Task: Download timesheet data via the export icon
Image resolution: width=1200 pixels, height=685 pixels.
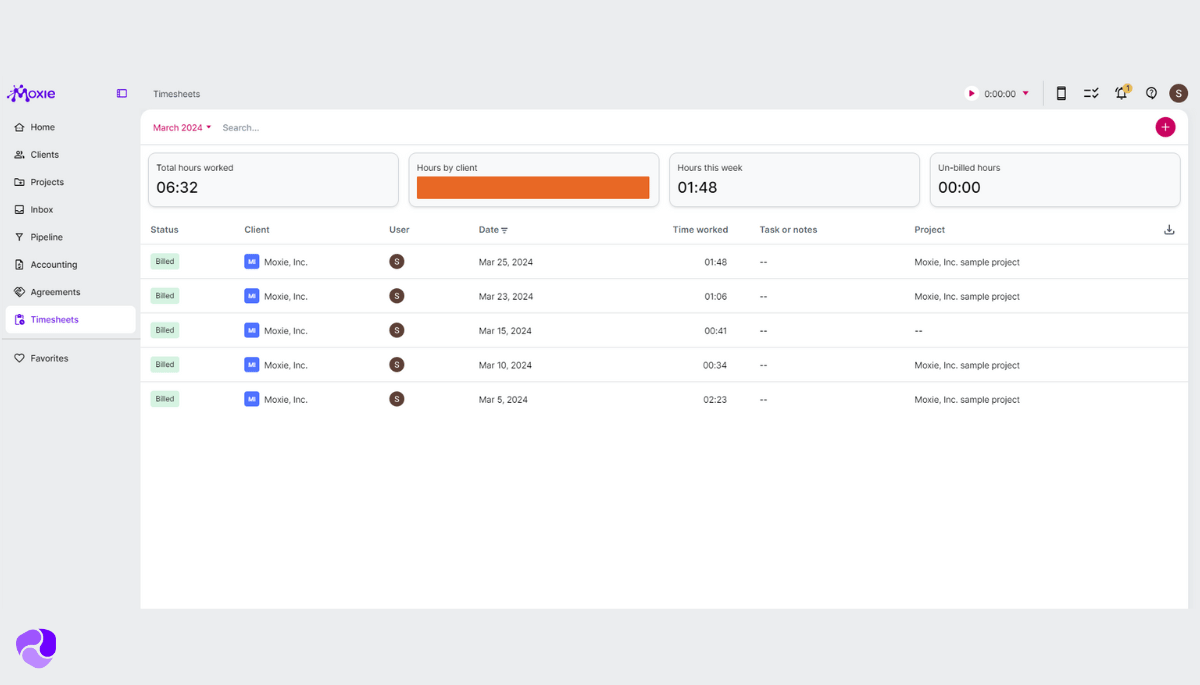Action: (x=1169, y=229)
